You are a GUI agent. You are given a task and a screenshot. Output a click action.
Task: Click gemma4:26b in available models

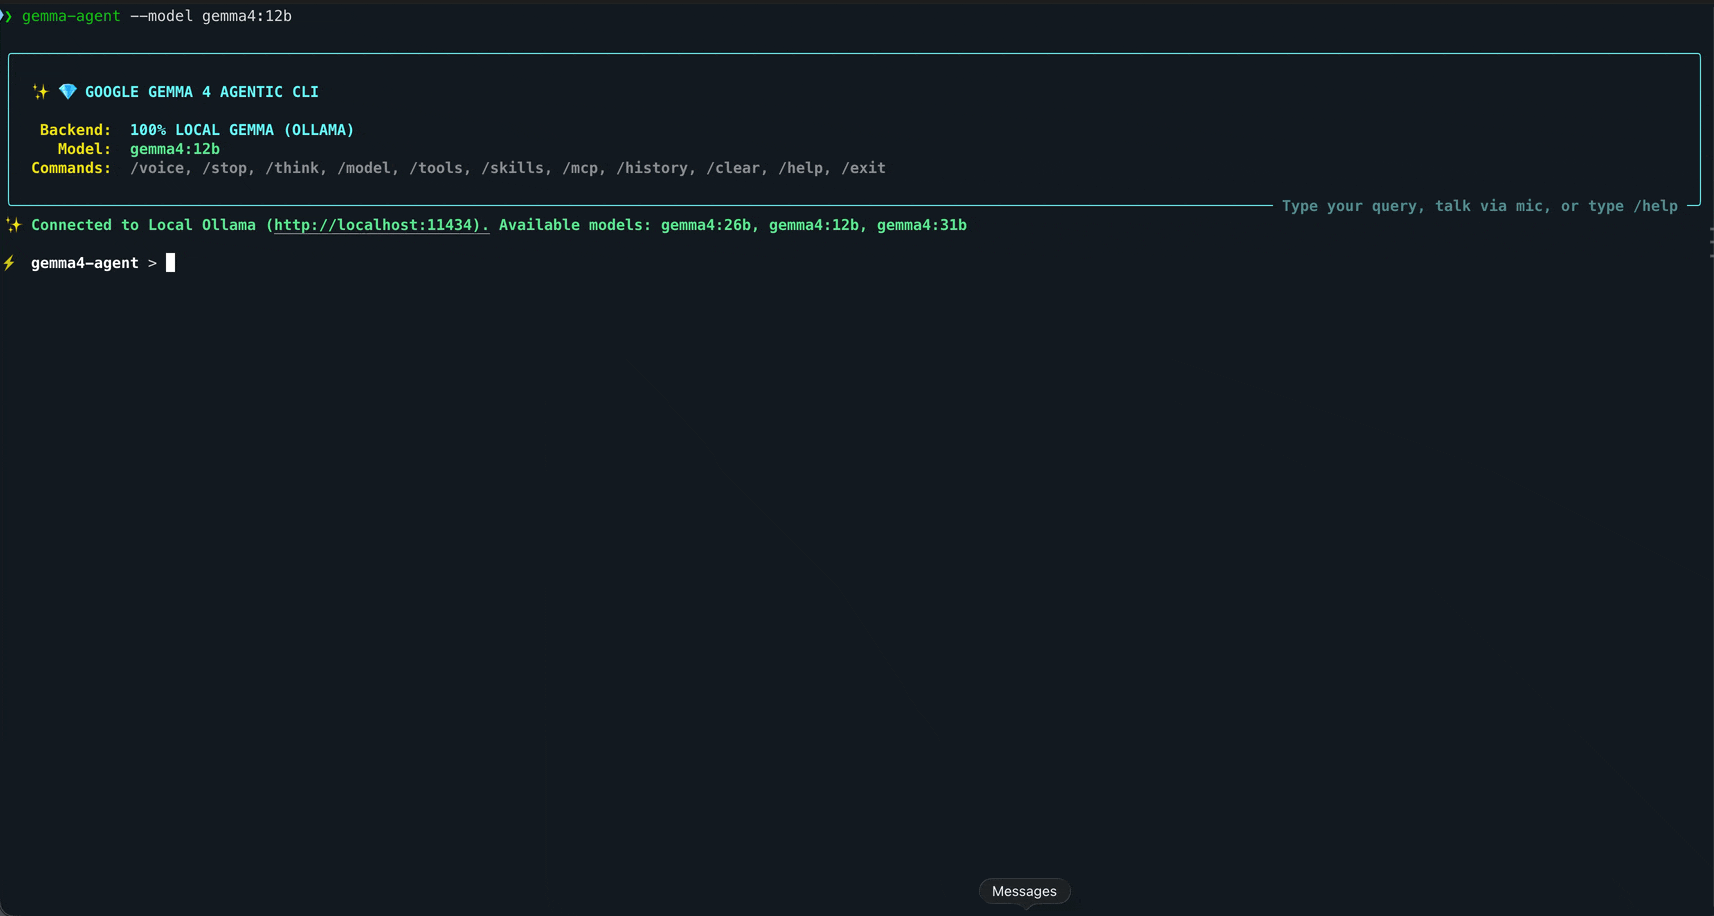[x=706, y=225]
